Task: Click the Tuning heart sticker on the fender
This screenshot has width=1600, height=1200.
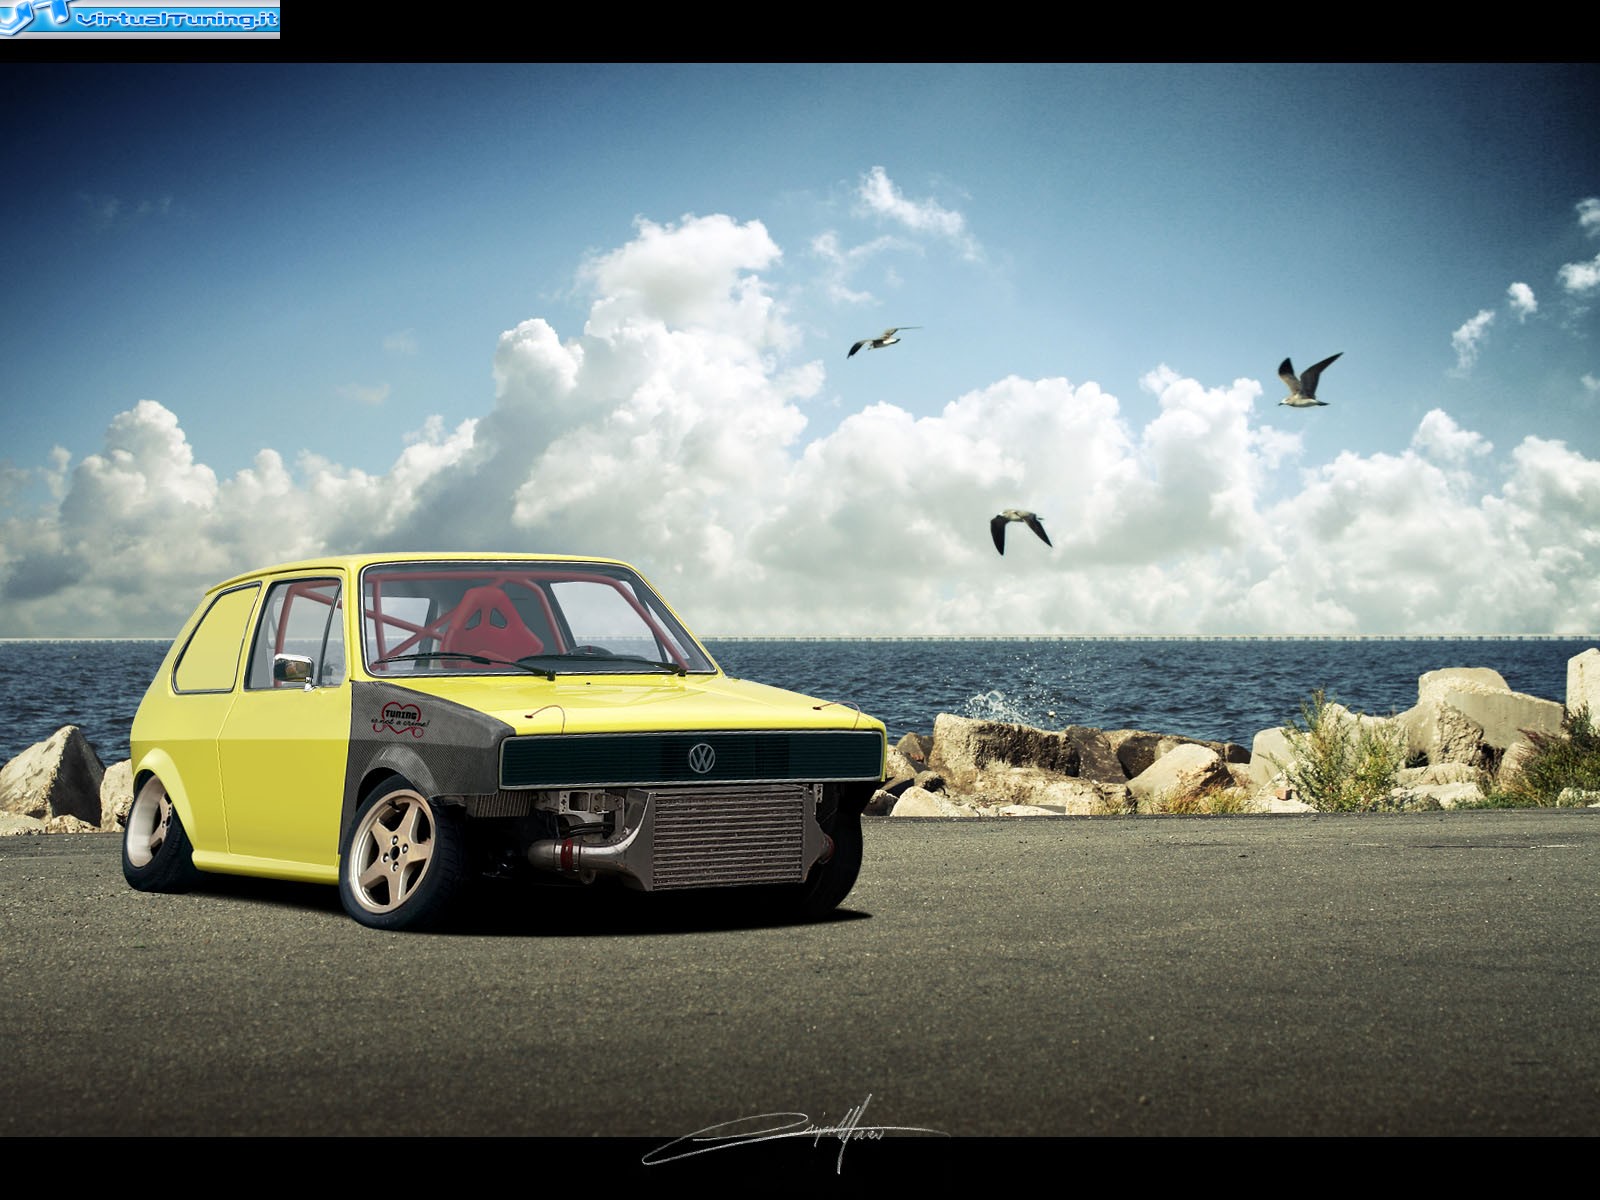Action: pos(402,718)
